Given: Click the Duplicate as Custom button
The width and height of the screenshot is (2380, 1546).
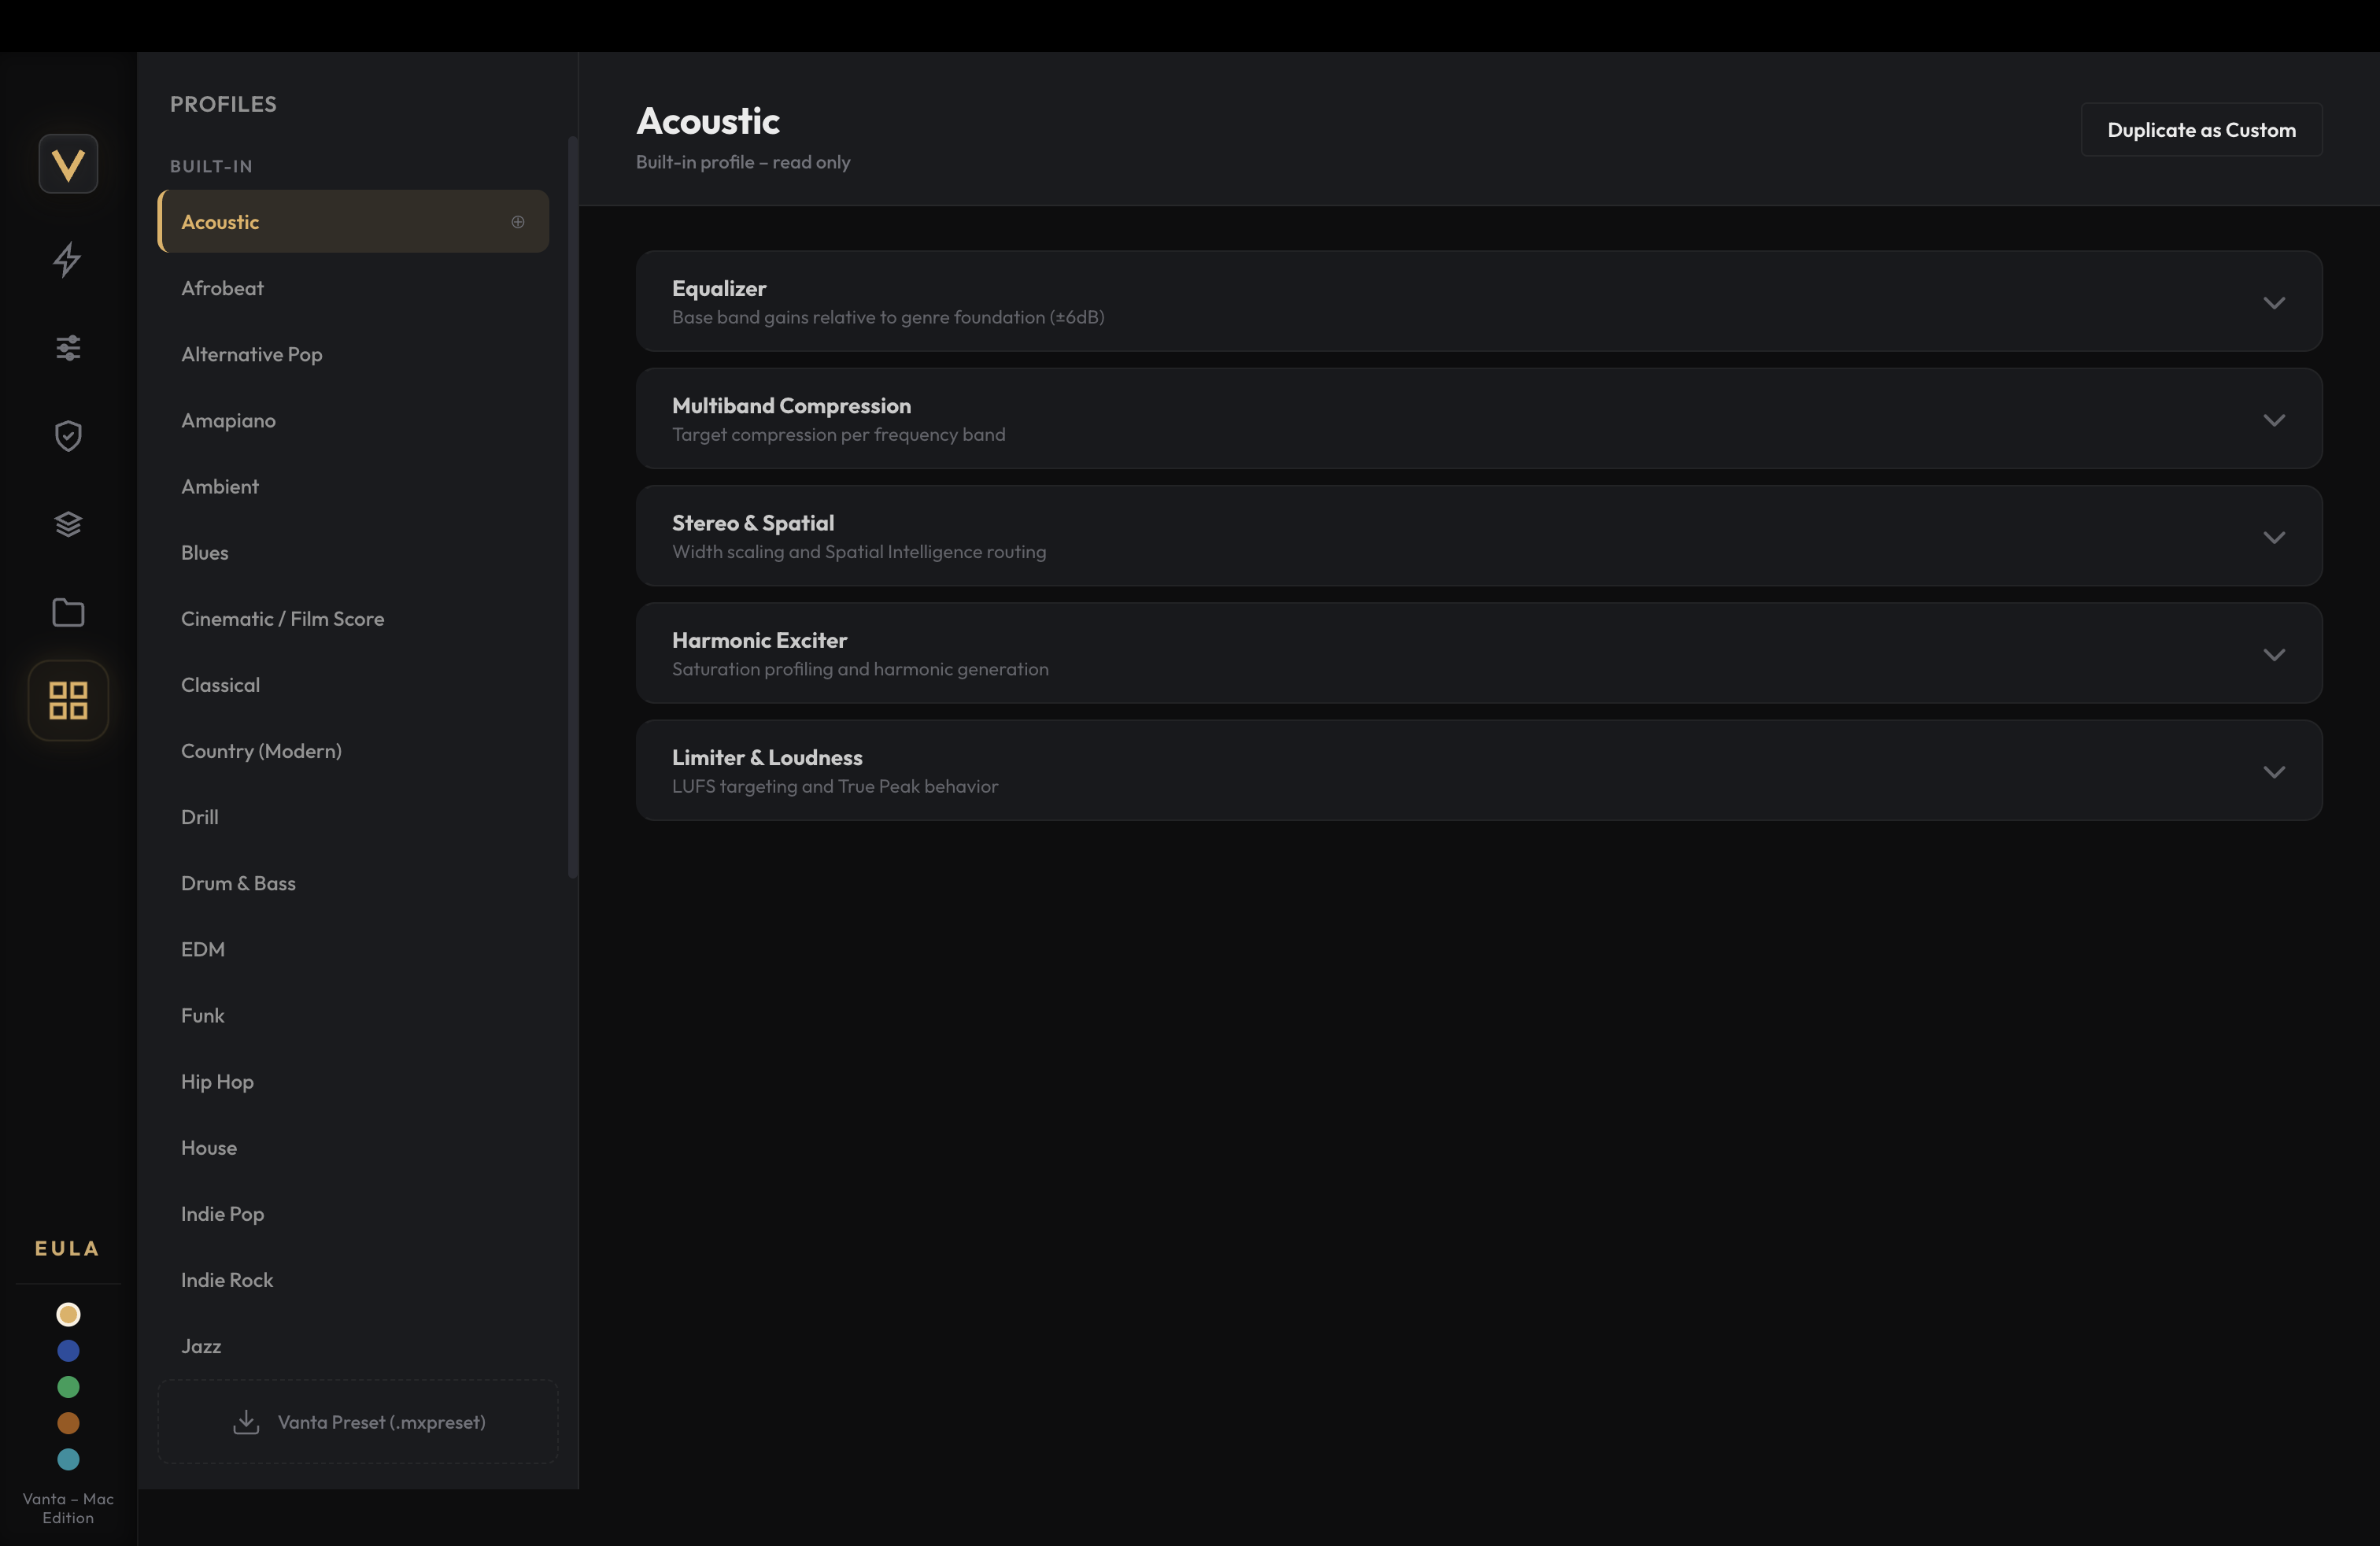Looking at the screenshot, I should (x=2201, y=129).
